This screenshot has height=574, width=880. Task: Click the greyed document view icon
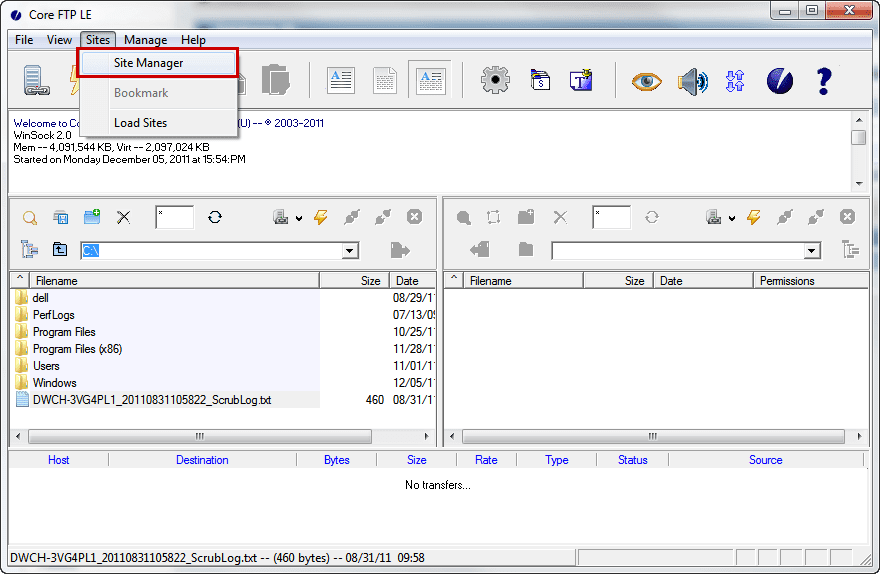point(385,80)
